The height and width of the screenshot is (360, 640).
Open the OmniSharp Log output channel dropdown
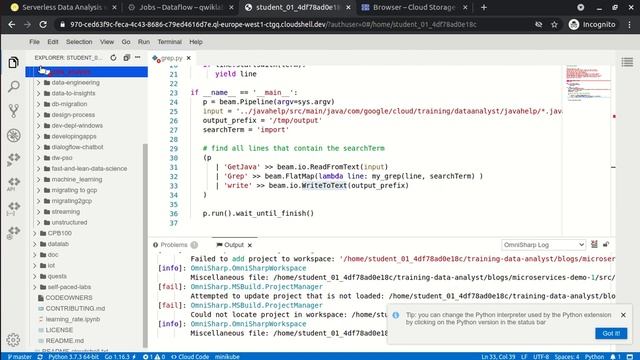click(x=543, y=244)
